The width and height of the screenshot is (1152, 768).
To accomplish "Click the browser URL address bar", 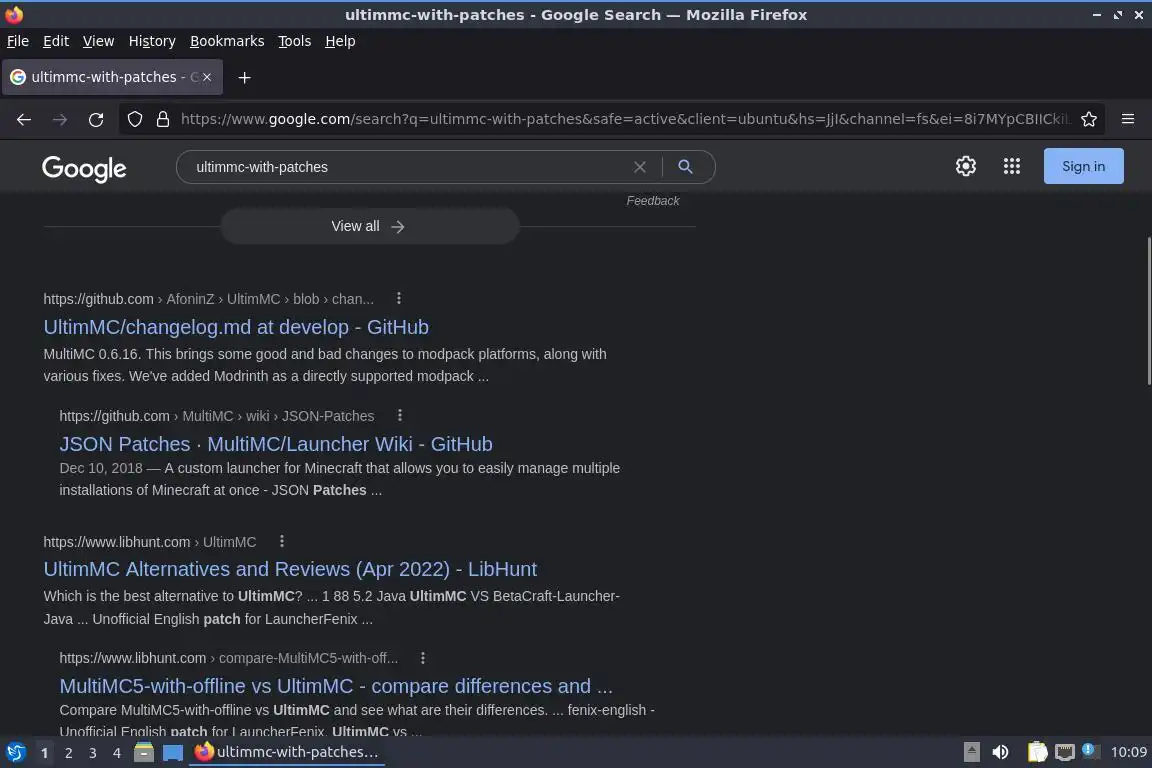I will [624, 119].
